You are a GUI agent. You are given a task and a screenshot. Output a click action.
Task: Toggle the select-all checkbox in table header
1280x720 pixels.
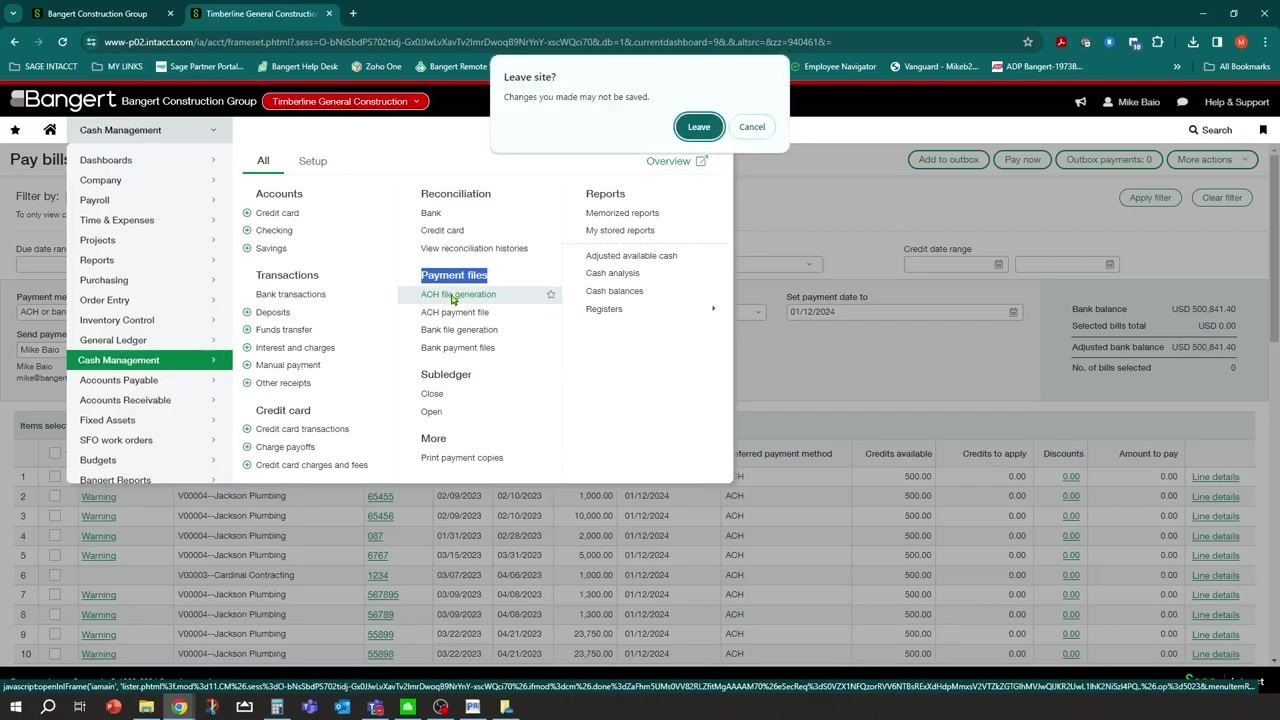[x=55, y=453]
